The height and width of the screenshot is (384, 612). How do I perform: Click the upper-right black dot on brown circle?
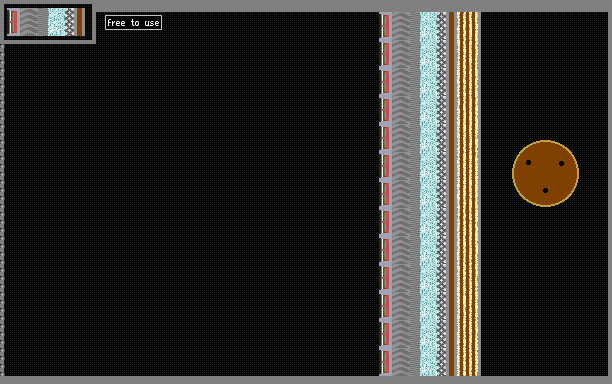(561, 163)
